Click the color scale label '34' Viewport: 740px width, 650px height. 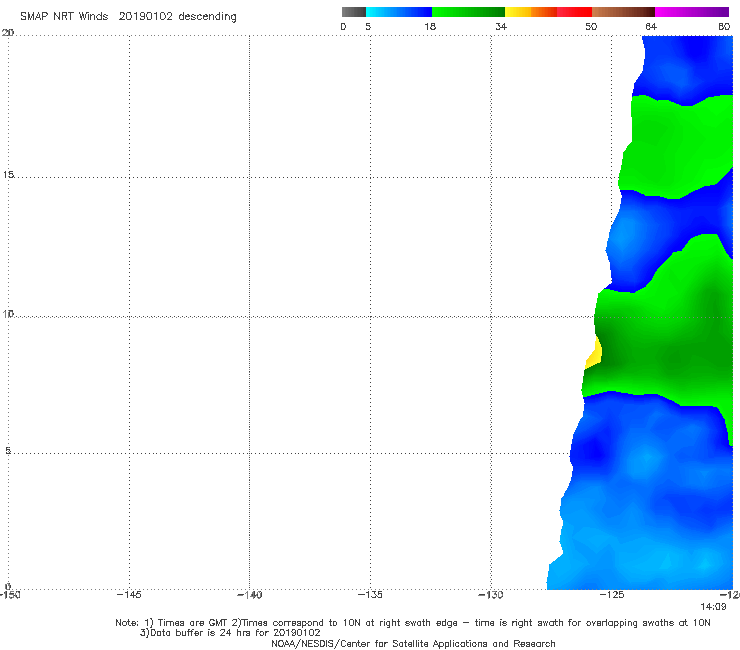point(501,26)
